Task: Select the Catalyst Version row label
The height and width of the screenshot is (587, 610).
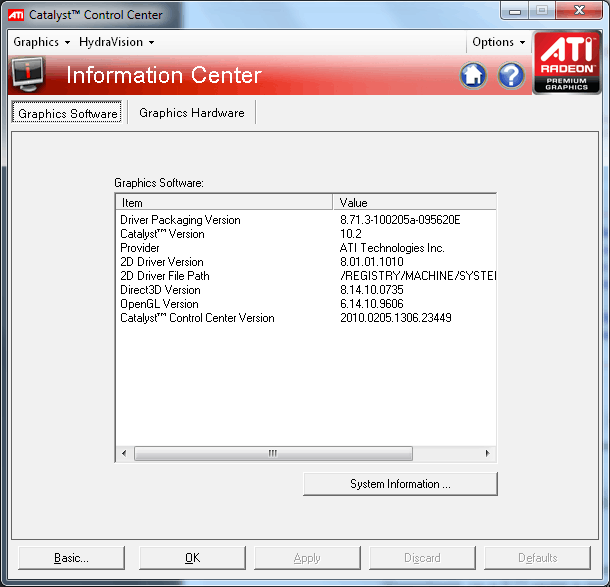Action: pyautogui.click(x=162, y=234)
